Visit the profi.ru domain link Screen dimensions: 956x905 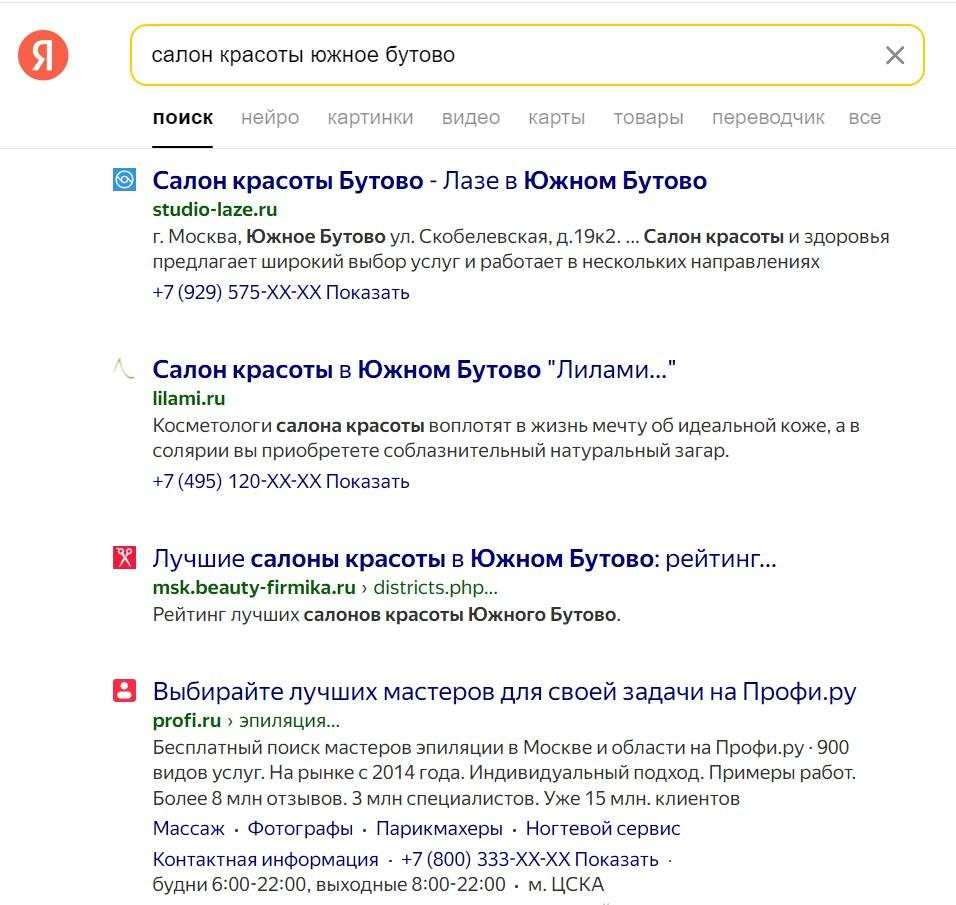[187, 720]
